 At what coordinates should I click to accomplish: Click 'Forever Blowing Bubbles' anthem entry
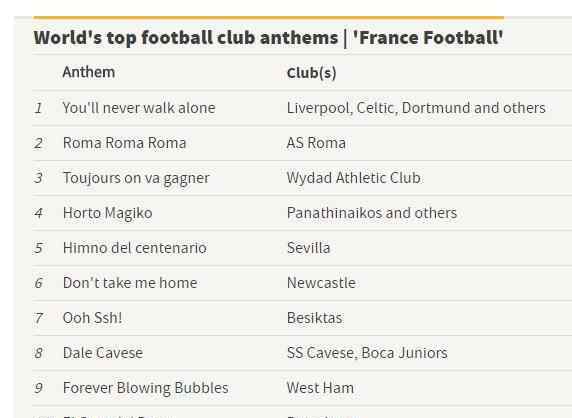[146, 388]
